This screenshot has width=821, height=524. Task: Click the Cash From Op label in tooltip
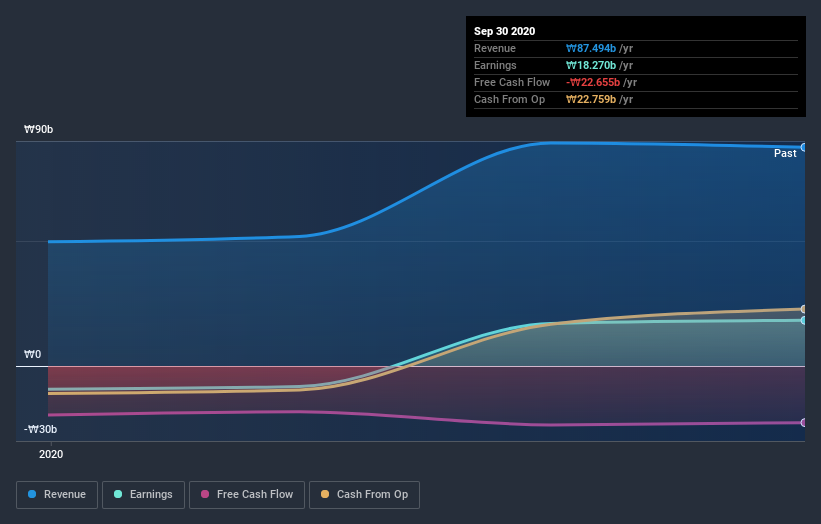pos(509,99)
